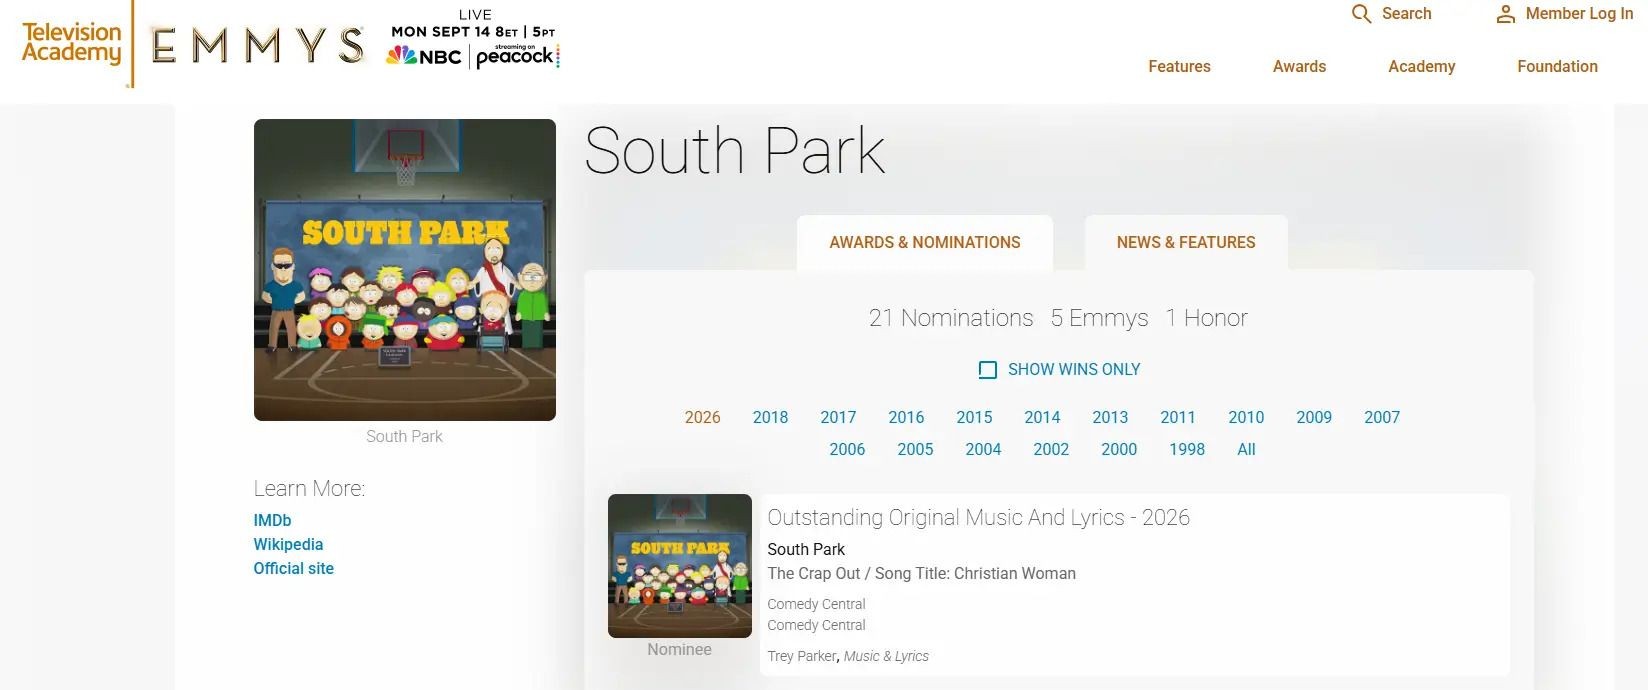Screen dimensions: 1648x690
Task: Click South Park caption below poster
Action: 404,436
